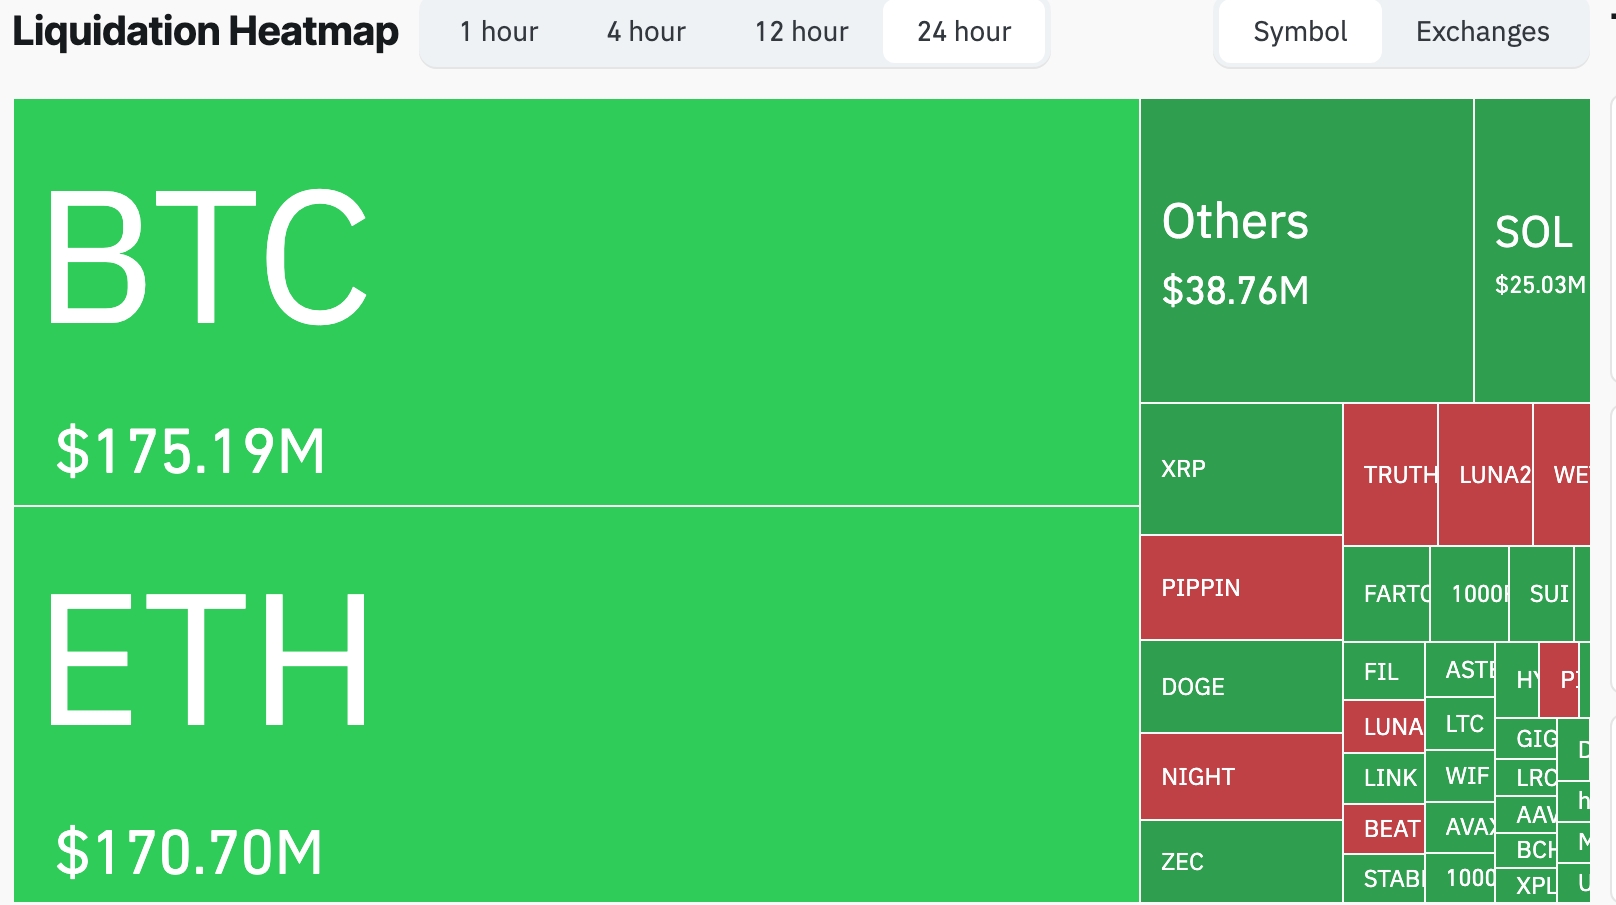This screenshot has width=1616, height=905.
Task: Click the LTC tile
Action: click(x=1460, y=724)
